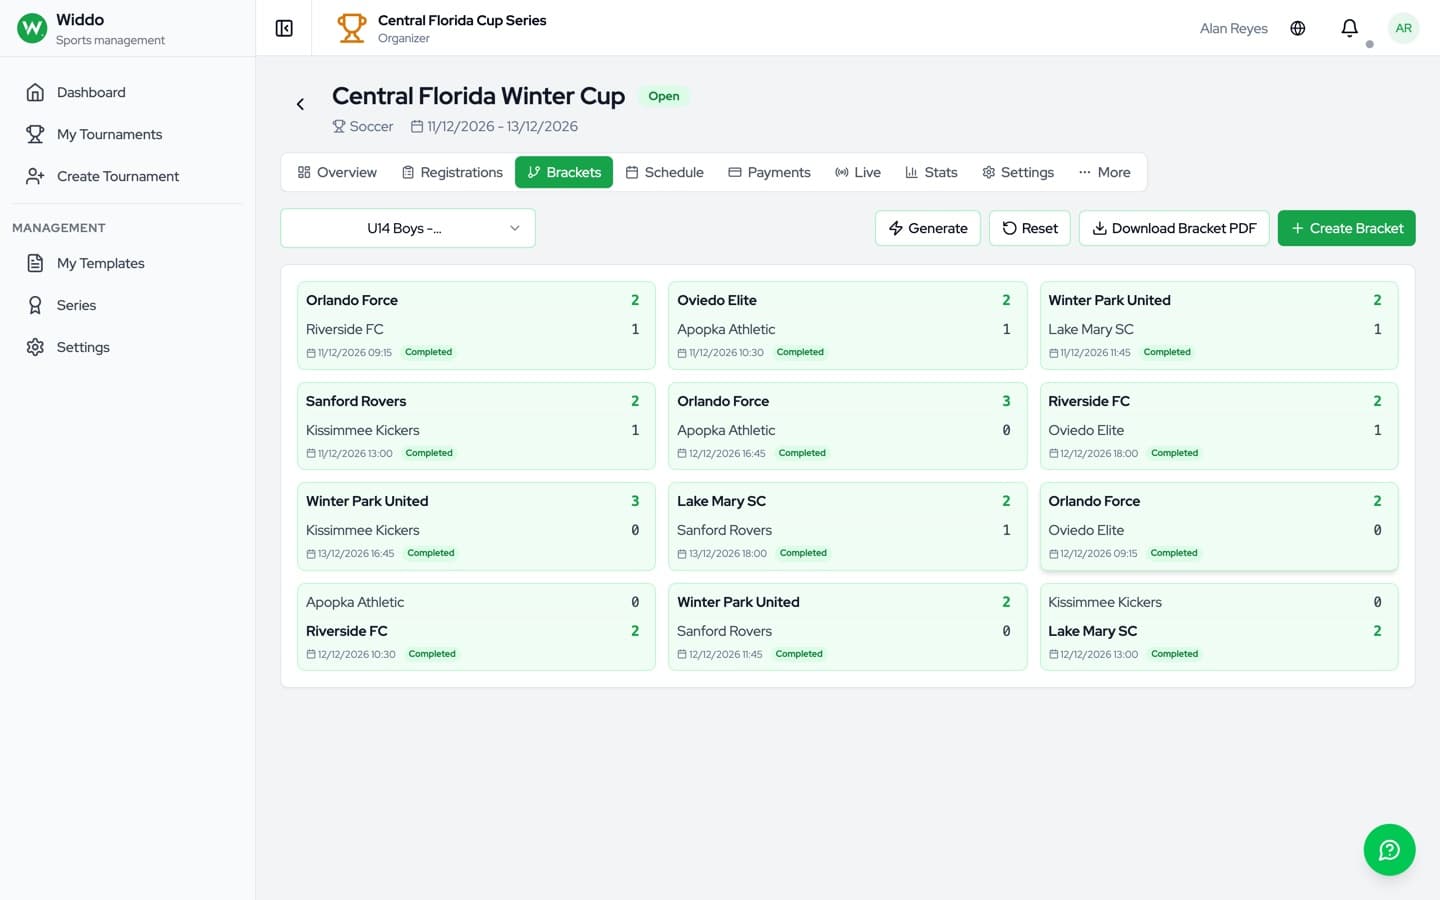The image size is (1440, 900).
Task: Click the Open status badge
Action: point(664,96)
